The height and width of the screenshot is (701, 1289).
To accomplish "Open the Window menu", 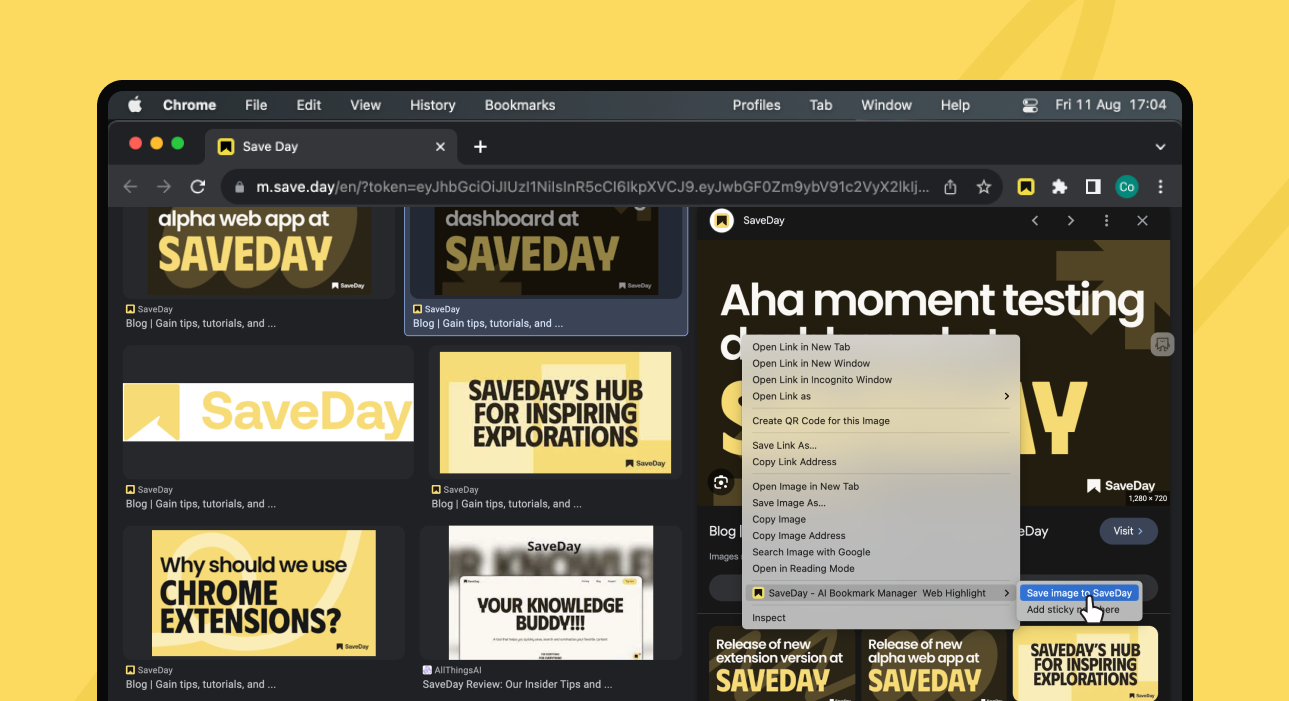I will pos(886,105).
